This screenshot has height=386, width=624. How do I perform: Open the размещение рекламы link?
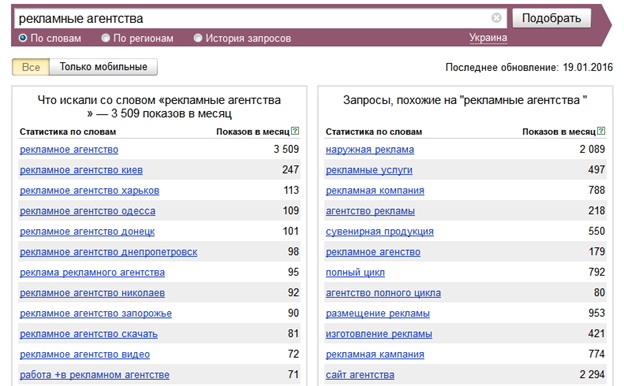coord(378,314)
